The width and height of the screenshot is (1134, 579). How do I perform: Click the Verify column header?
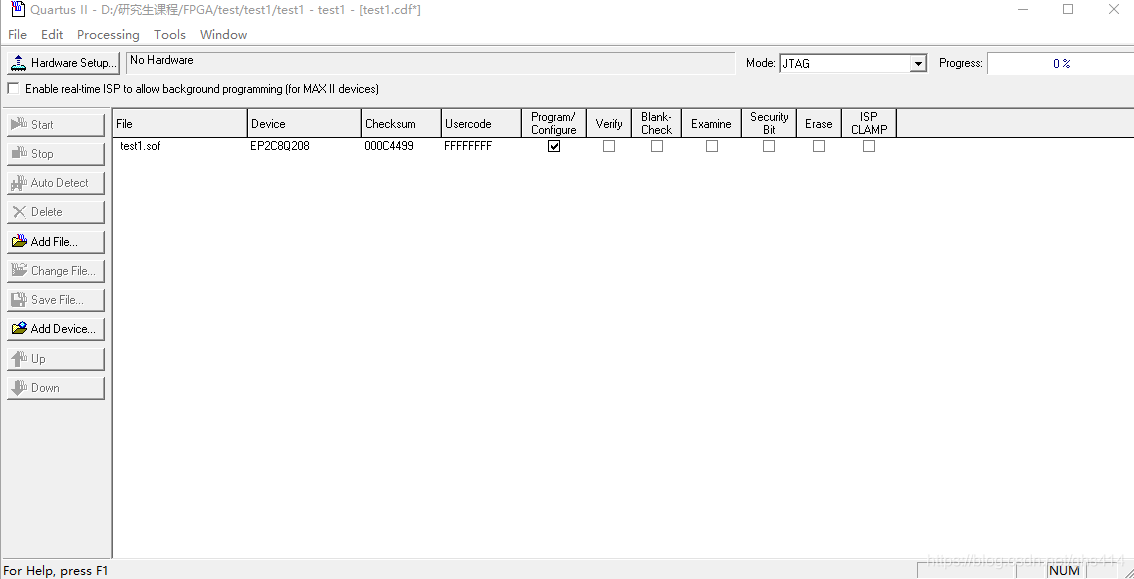pyautogui.click(x=609, y=124)
